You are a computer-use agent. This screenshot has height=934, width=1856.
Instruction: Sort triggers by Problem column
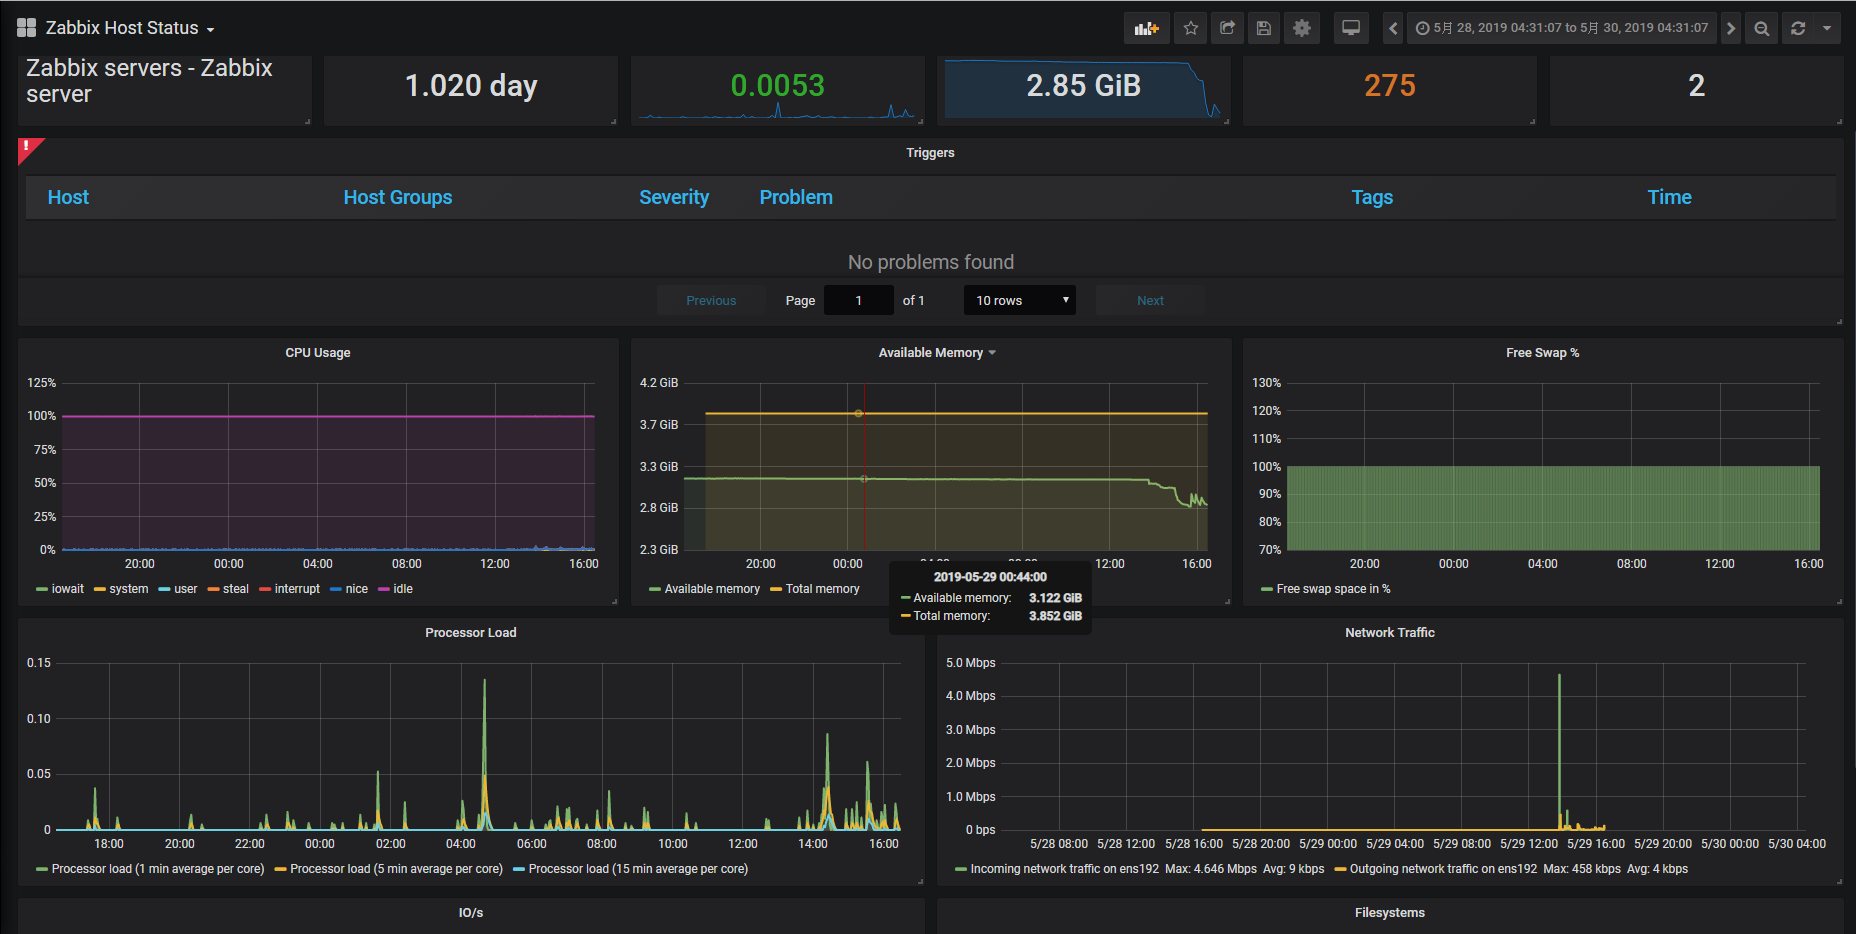[796, 197]
